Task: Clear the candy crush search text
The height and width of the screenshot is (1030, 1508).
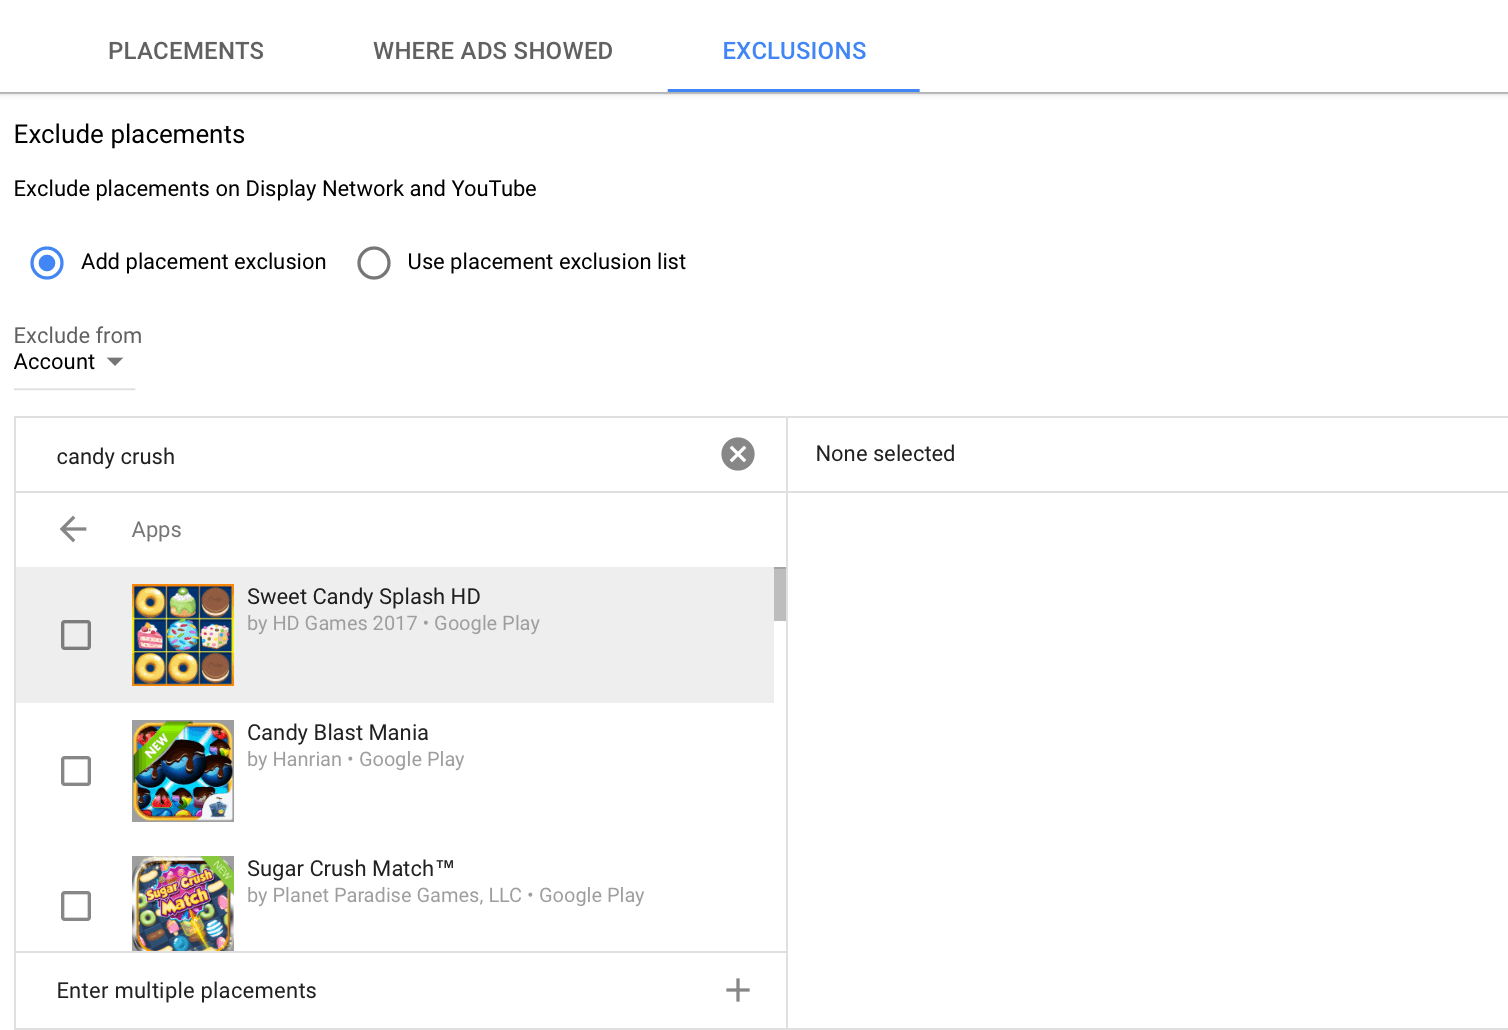Action: (x=738, y=454)
